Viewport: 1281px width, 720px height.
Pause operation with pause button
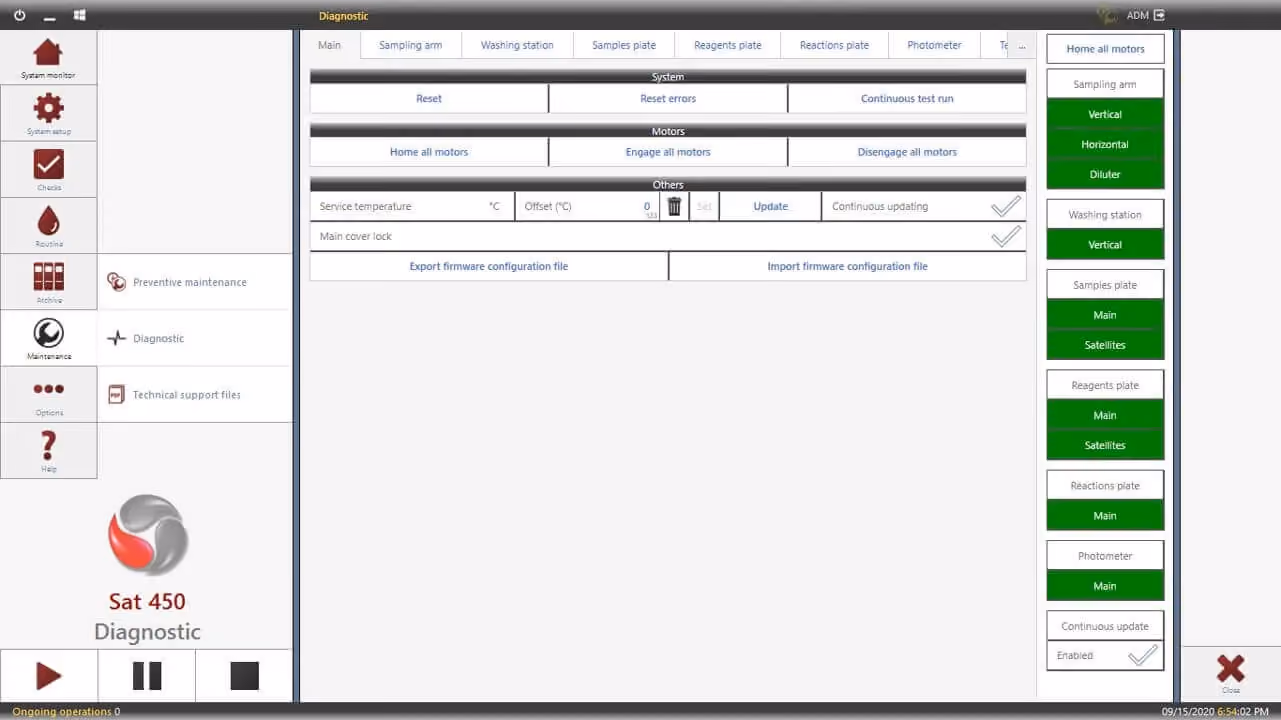tap(147, 676)
